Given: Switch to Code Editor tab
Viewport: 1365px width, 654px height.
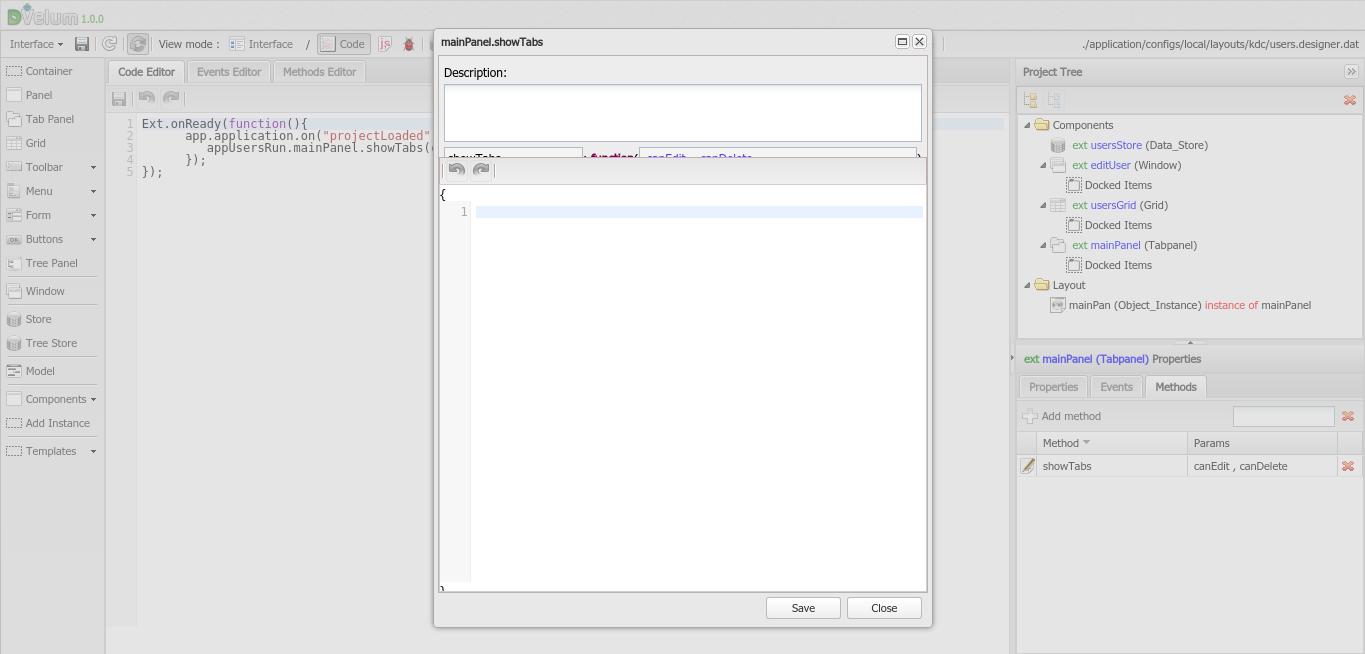Looking at the screenshot, I should coord(146,72).
